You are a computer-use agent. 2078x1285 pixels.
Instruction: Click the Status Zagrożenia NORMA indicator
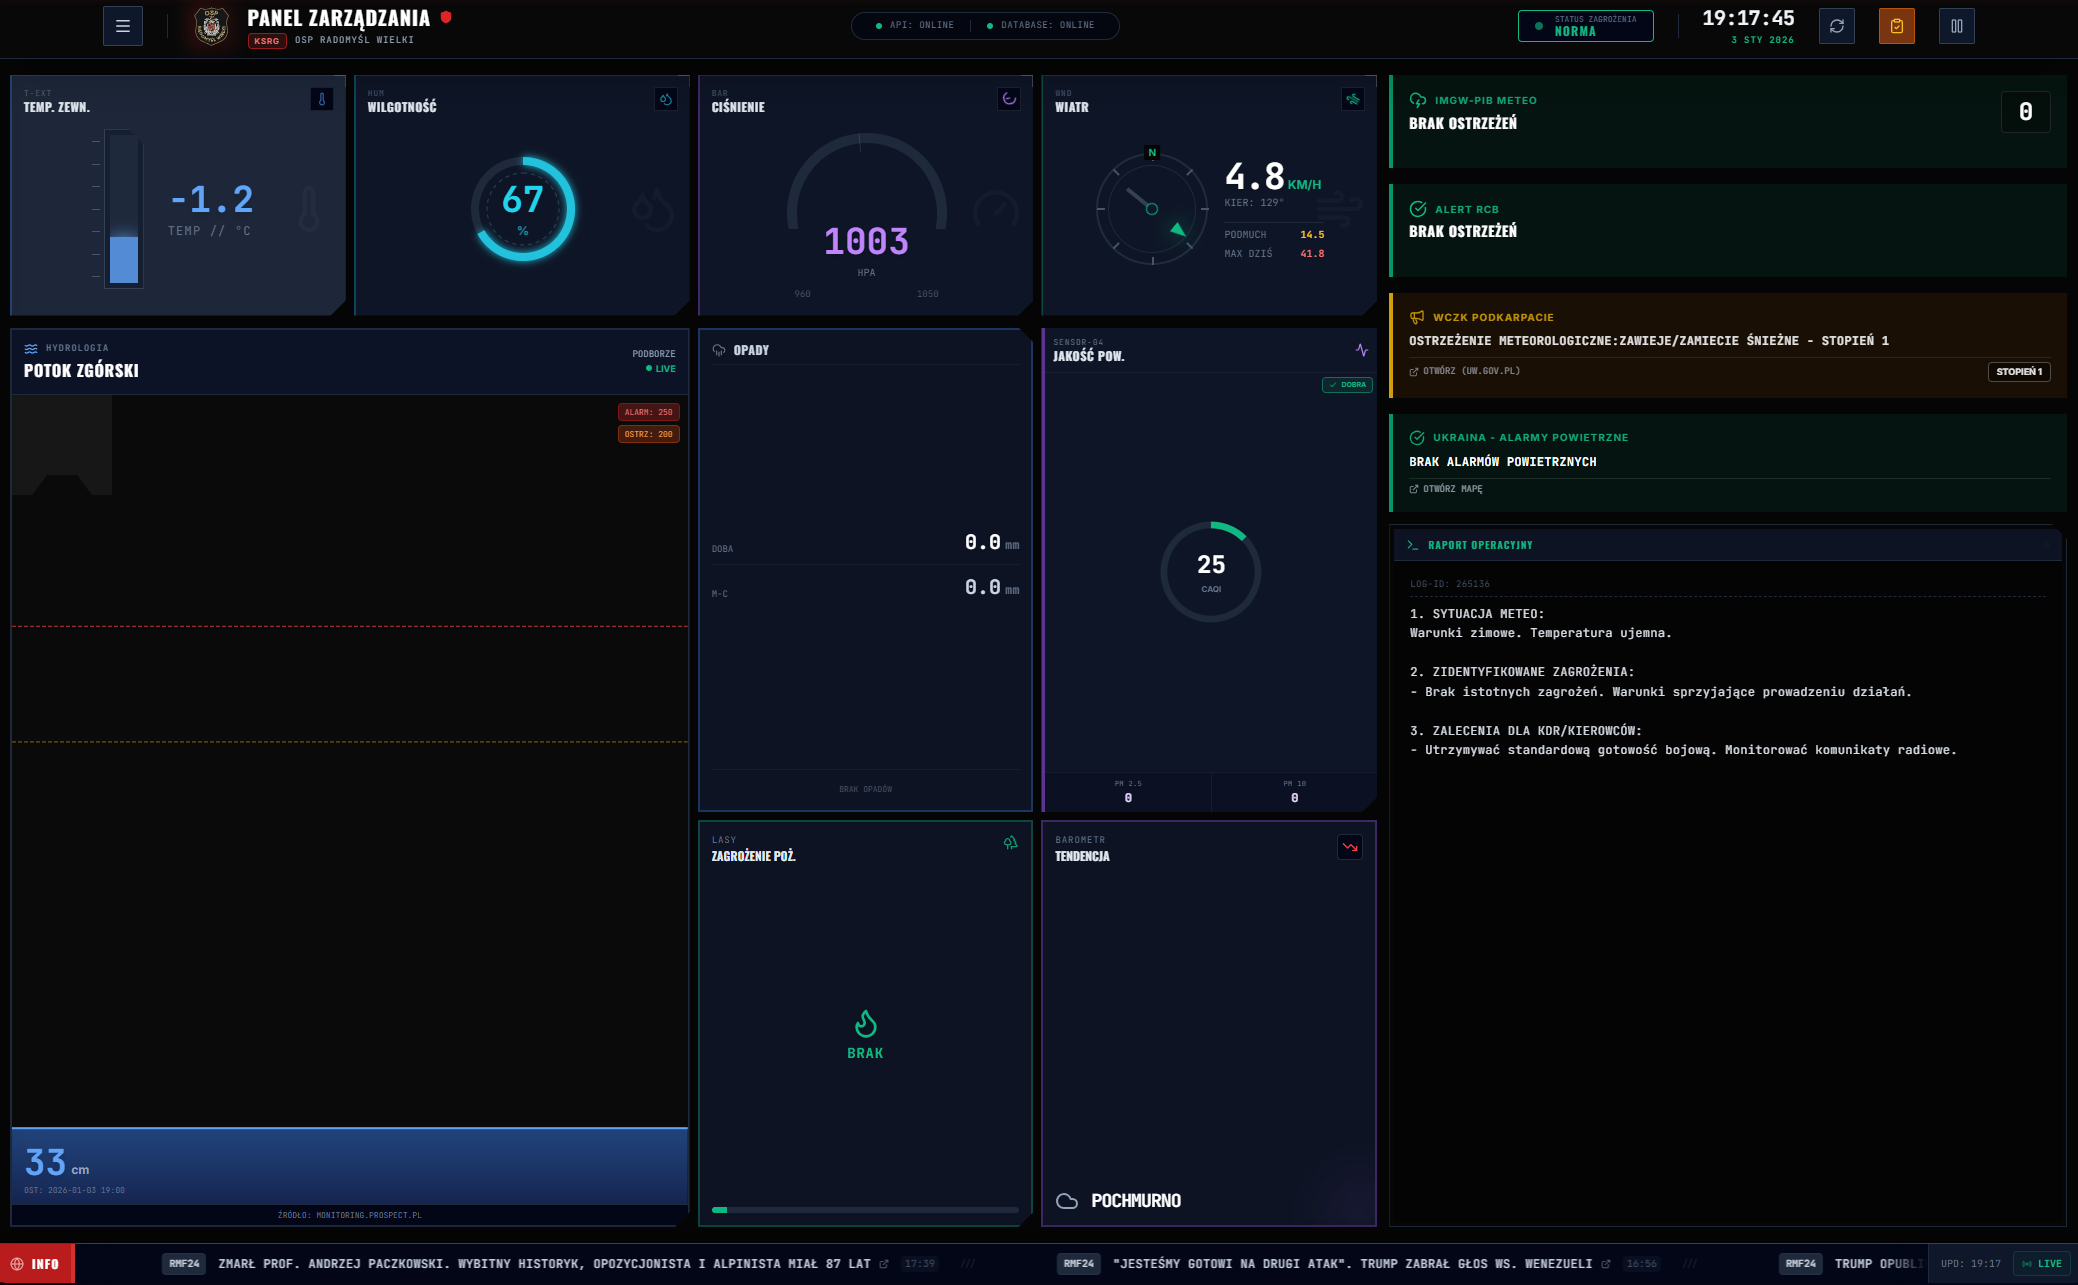pos(1586,26)
